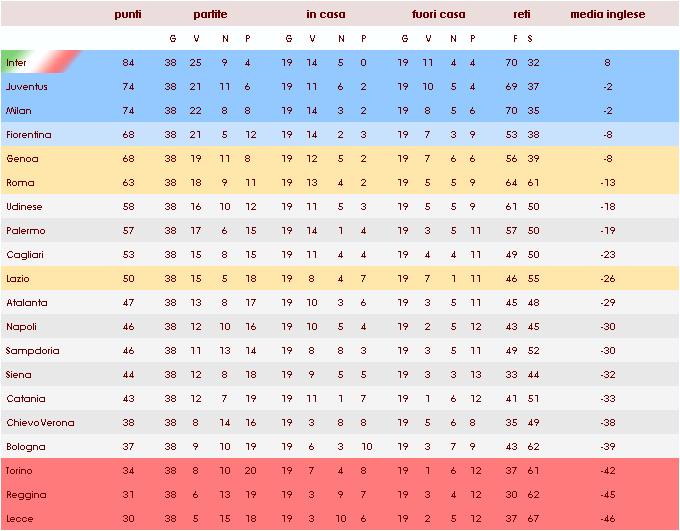Open the Milan team name

pos(19,111)
